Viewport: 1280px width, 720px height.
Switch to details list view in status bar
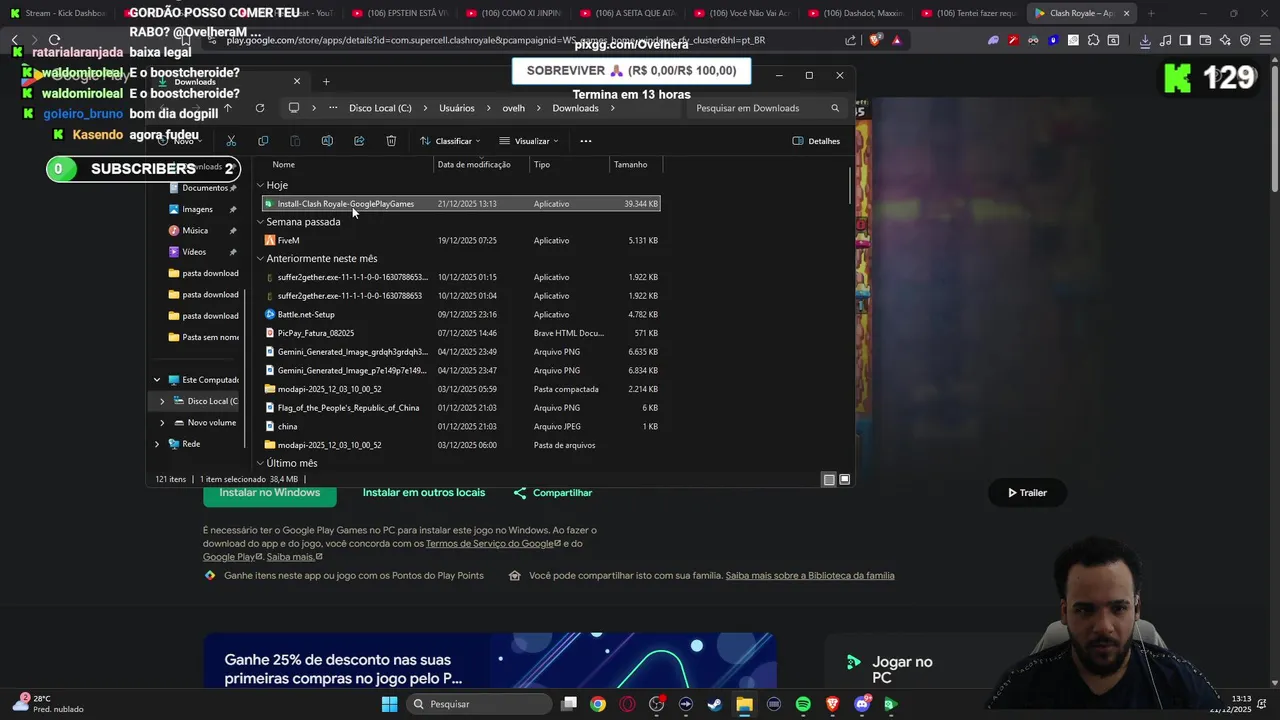(829, 480)
